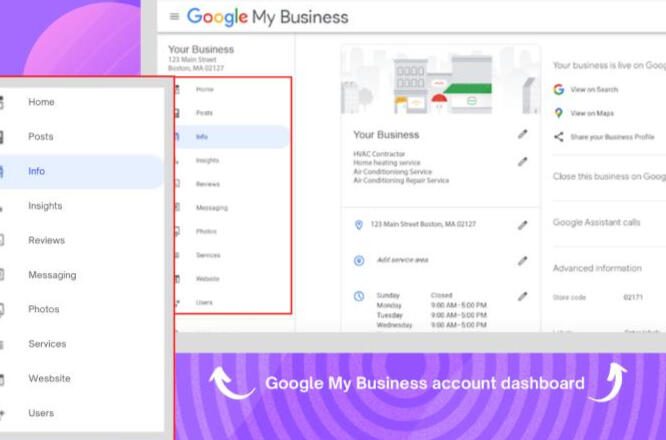
Task: Open View on Maps link
Action: click(x=592, y=113)
